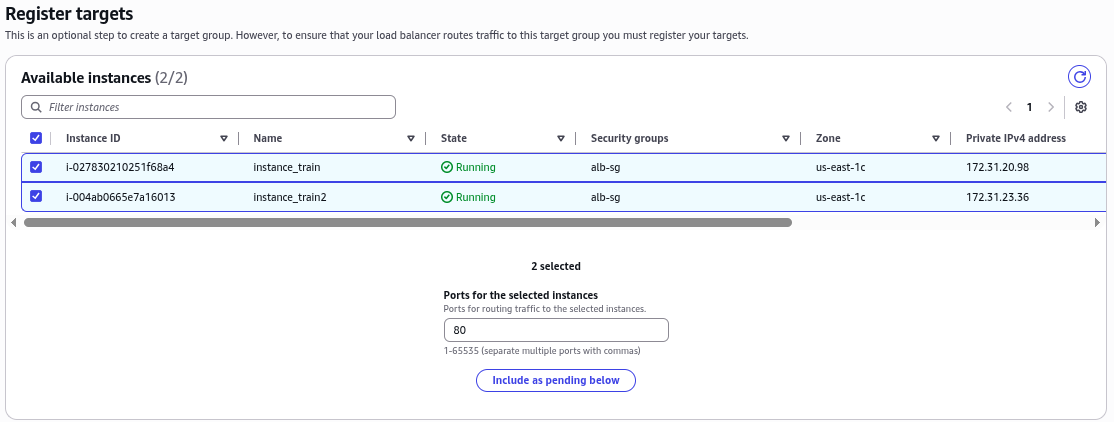Viewport: 1114px width, 422px height.
Task: Toggle the select-all instances checkbox
Action: point(36,138)
